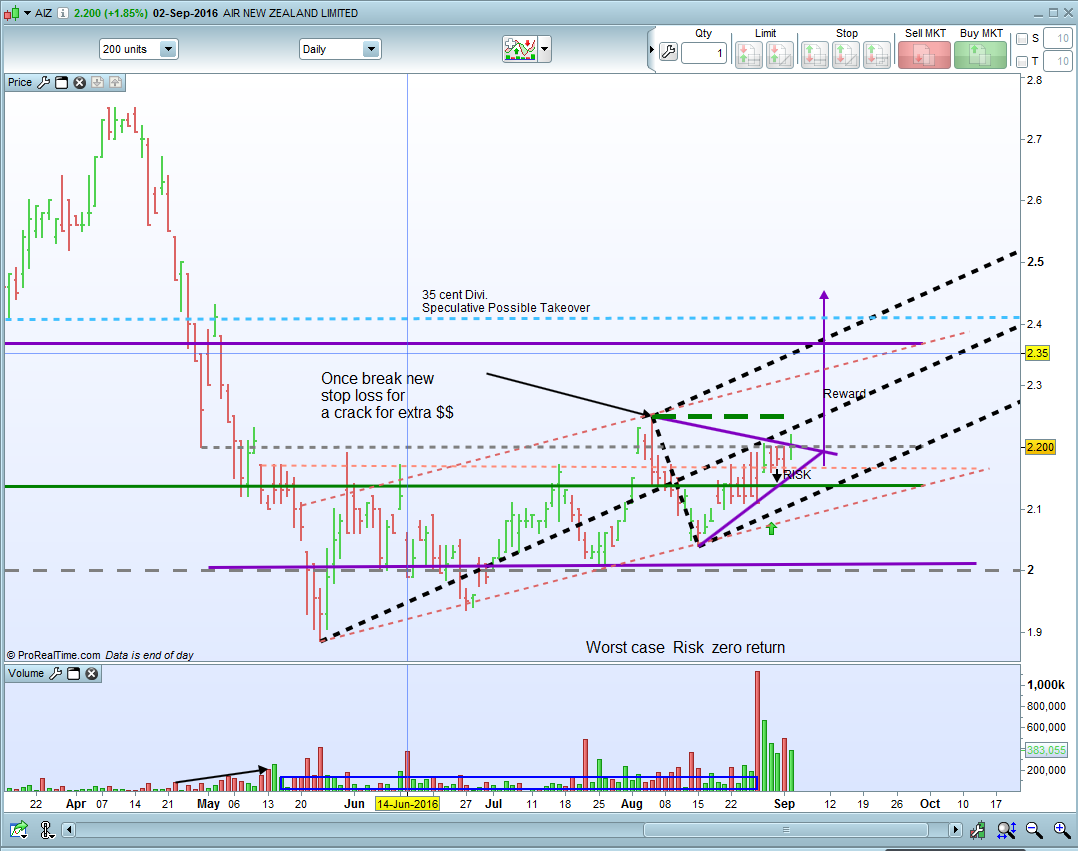Expand the indicator tool dropdown arrow
Screen dimensions: 1078x851
(x=544, y=49)
